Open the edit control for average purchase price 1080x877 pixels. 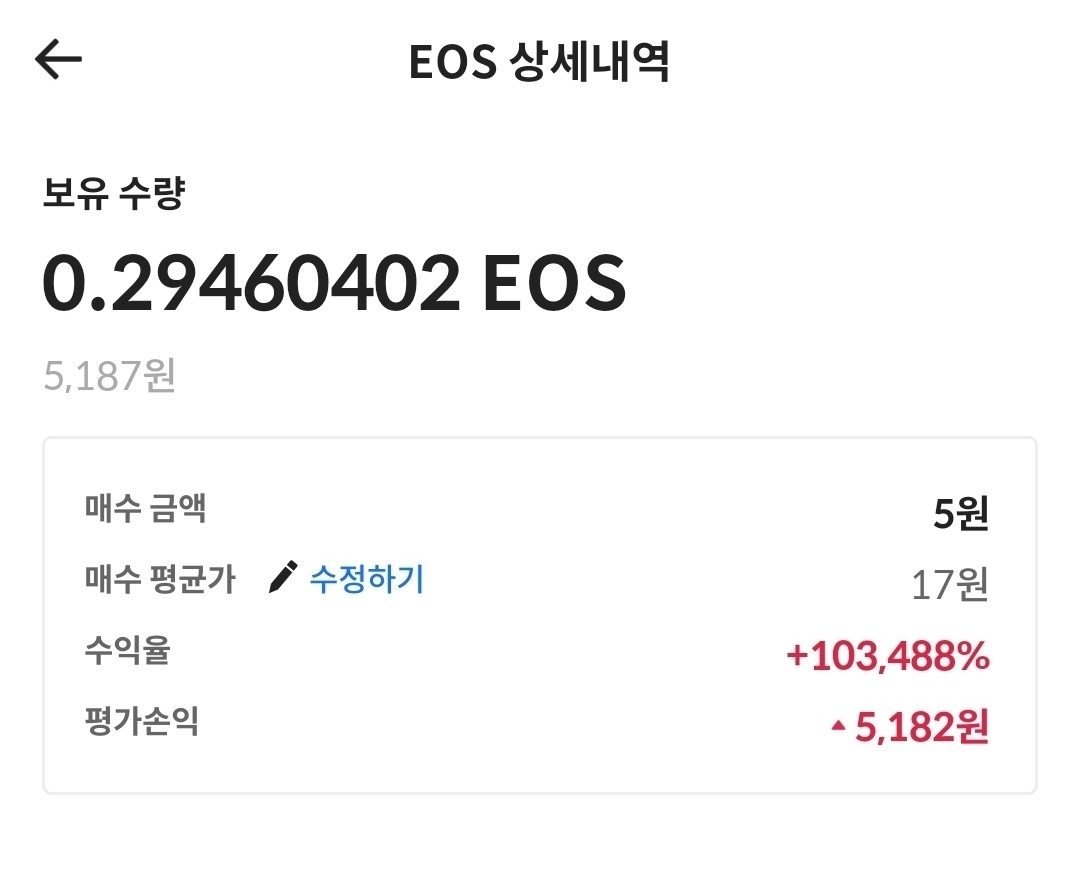click(x=367, y=578)
